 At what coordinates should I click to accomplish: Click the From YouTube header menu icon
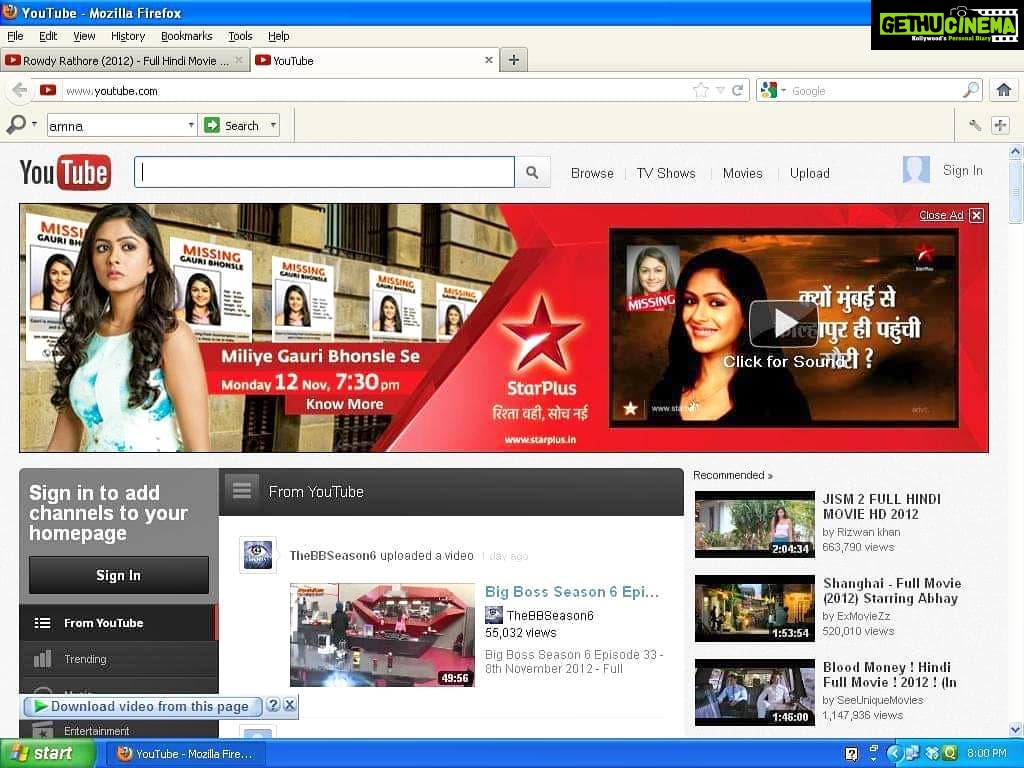[x=242, y=490]
